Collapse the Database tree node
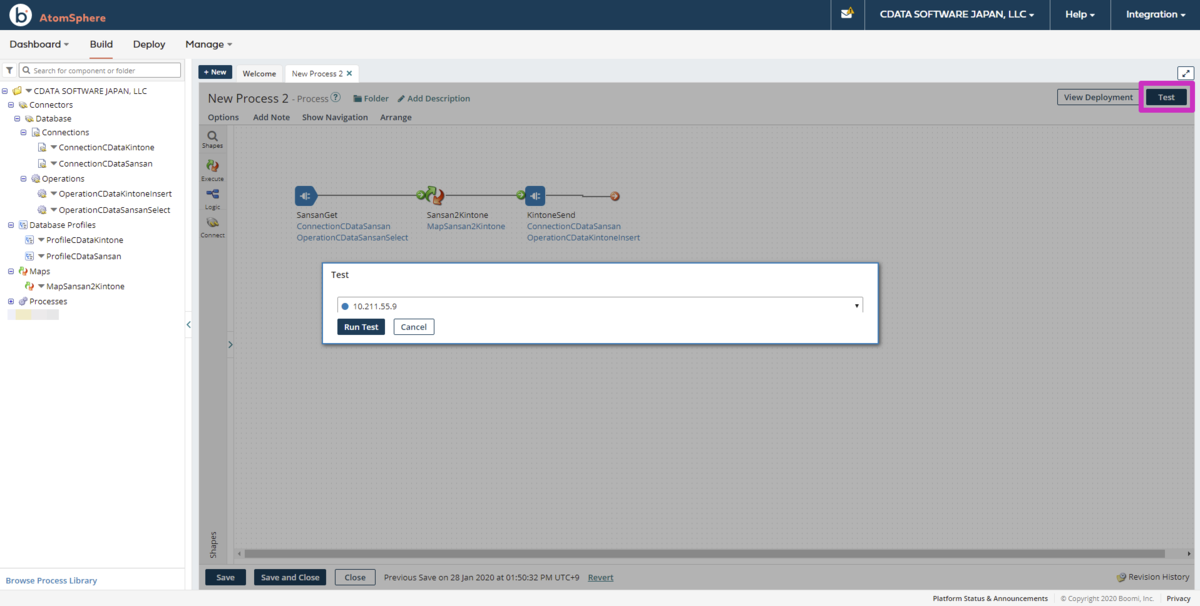The image size is (1200, 606). 17,118
